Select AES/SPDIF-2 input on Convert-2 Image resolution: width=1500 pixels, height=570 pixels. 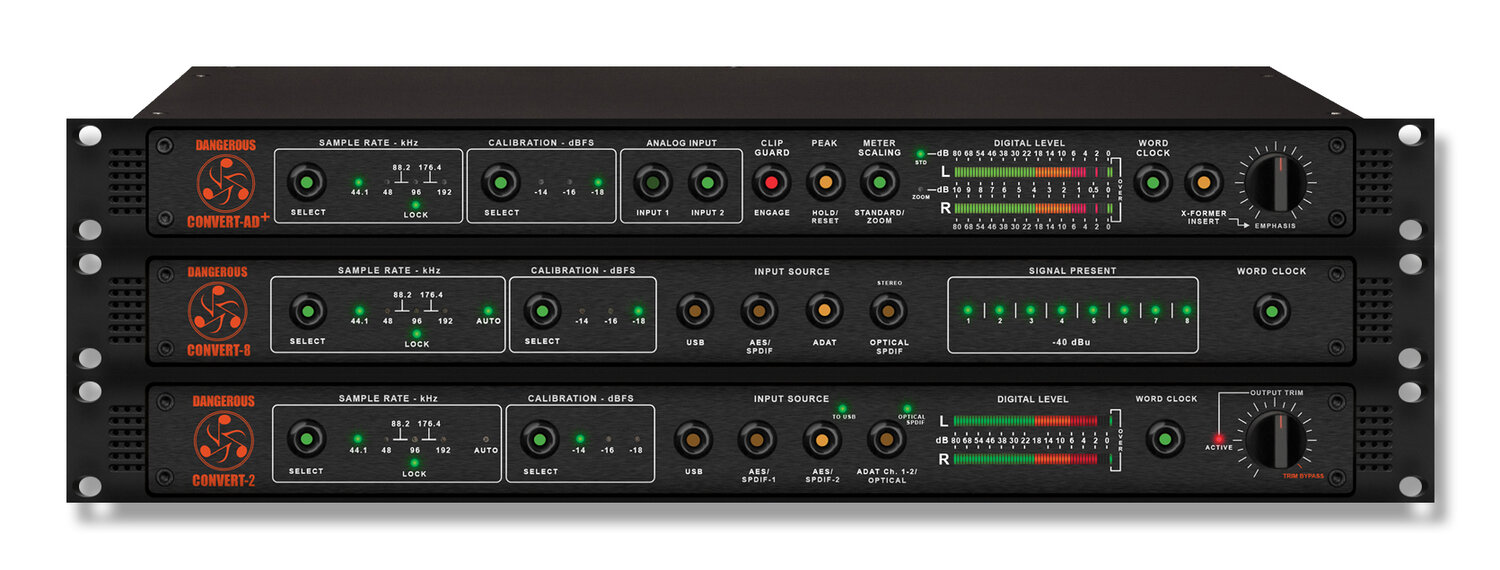(822, 439)
